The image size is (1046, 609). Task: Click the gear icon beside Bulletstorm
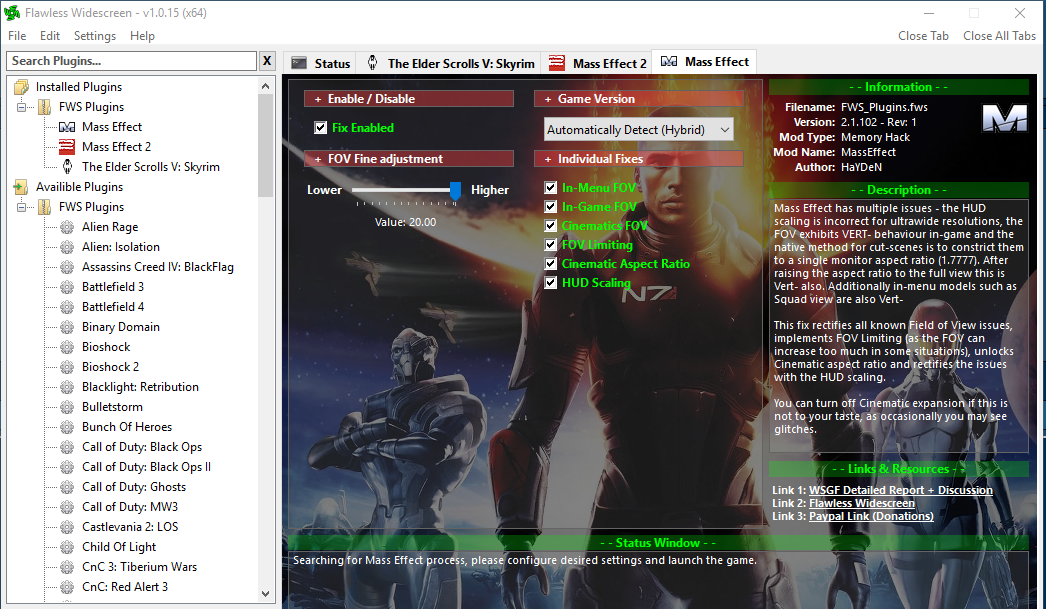tap(67, 407)
